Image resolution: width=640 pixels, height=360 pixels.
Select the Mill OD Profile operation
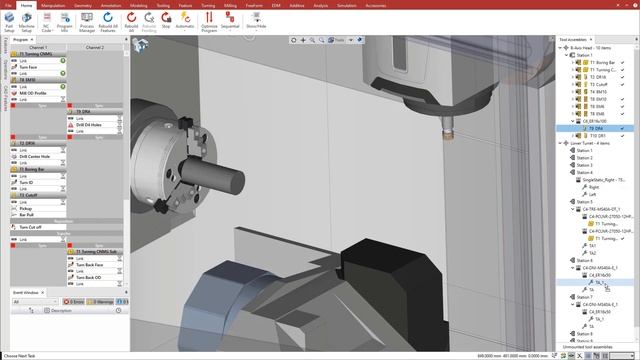pos(38,93)
